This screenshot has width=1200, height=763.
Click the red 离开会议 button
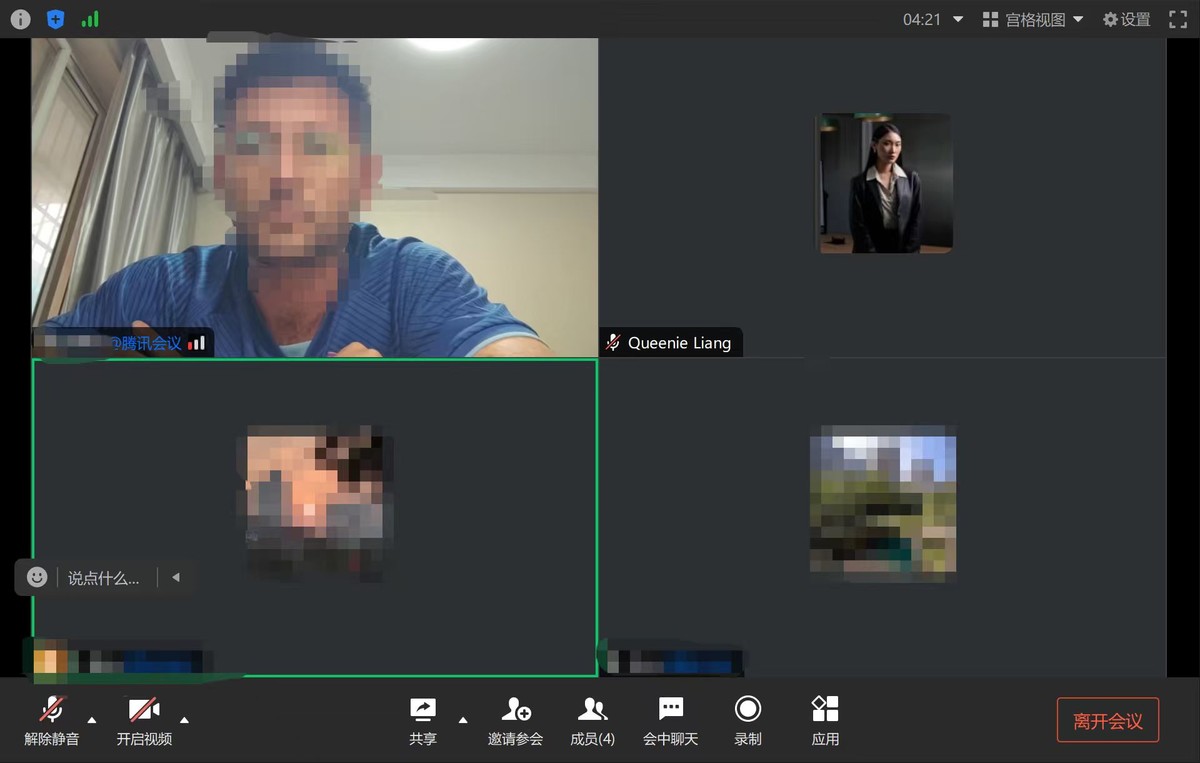click(x=1107, y=720)
